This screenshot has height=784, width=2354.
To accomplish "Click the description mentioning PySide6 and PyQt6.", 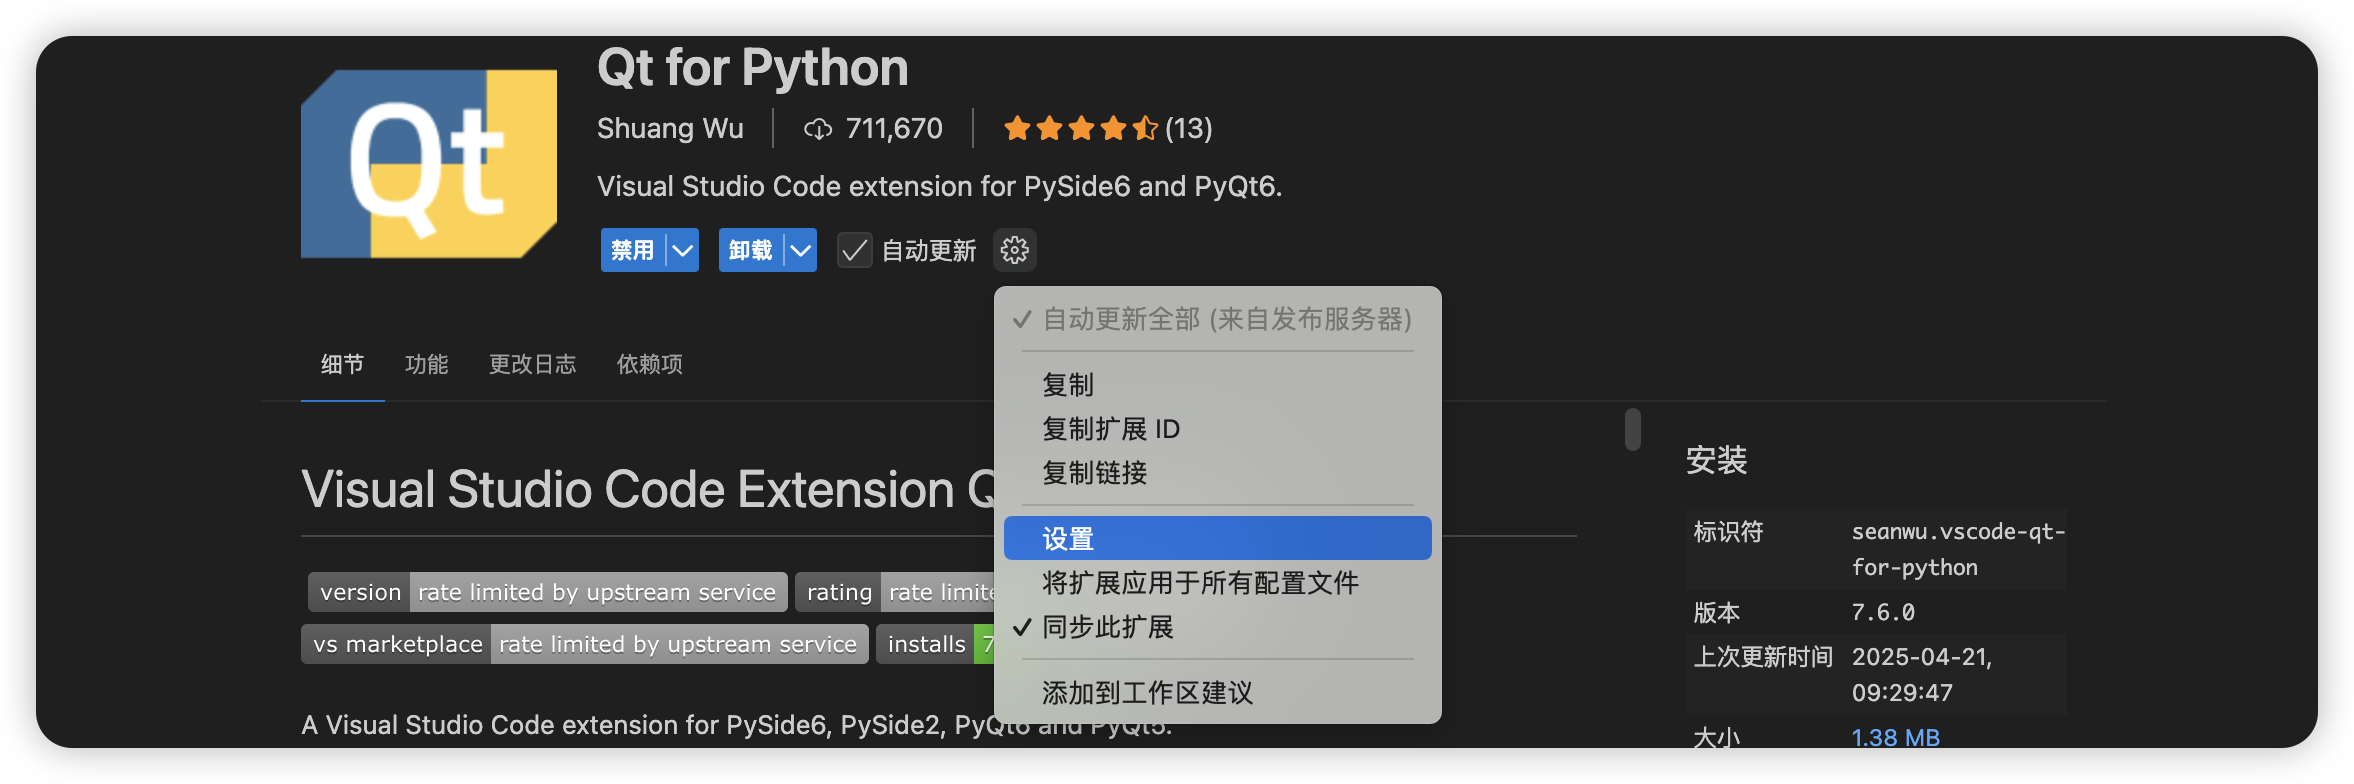I will tap(939, 186).
